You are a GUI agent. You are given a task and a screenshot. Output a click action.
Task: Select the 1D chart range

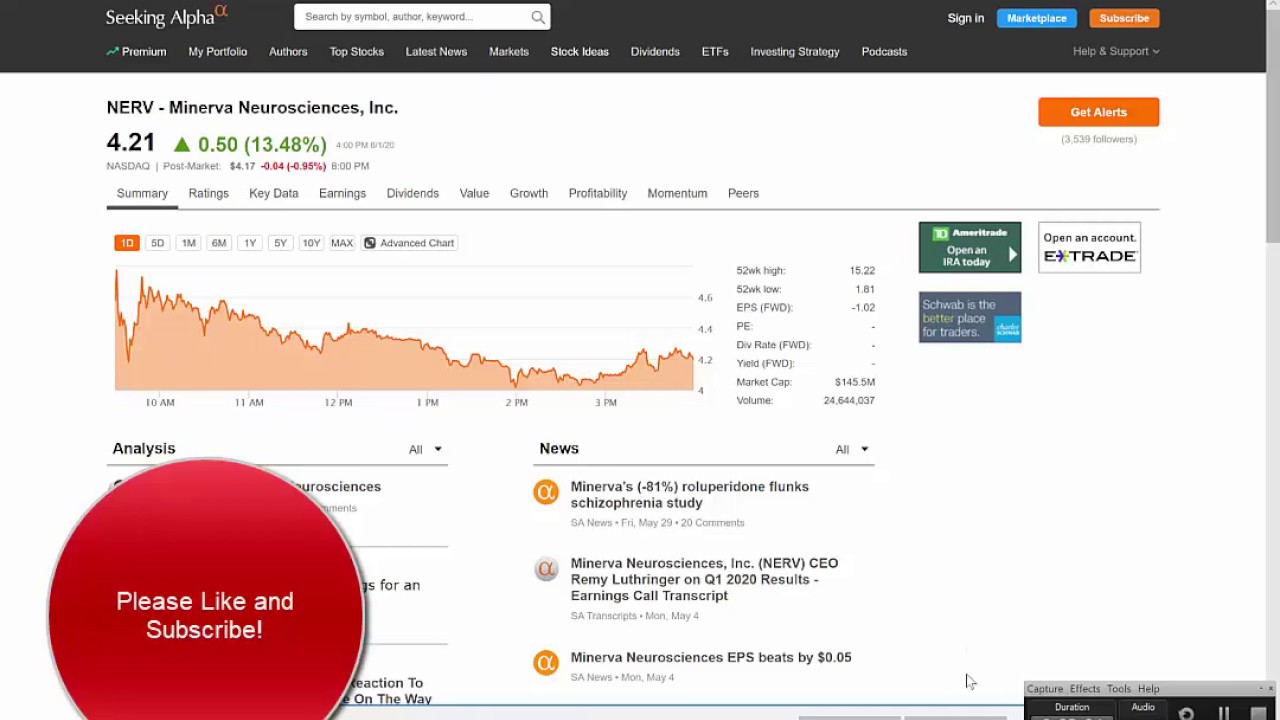[x=127, y=243]
